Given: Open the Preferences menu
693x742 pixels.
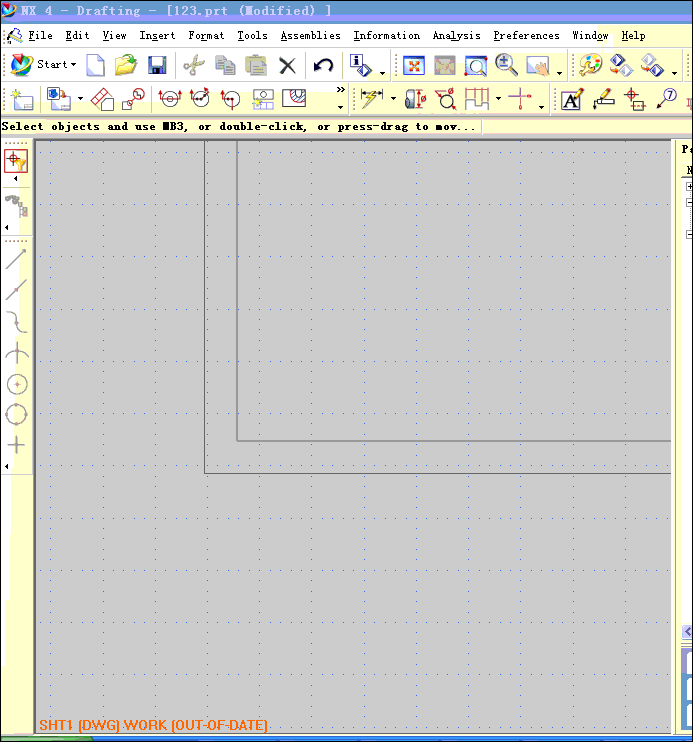Looking at the screenshot, I should (526, 35).
